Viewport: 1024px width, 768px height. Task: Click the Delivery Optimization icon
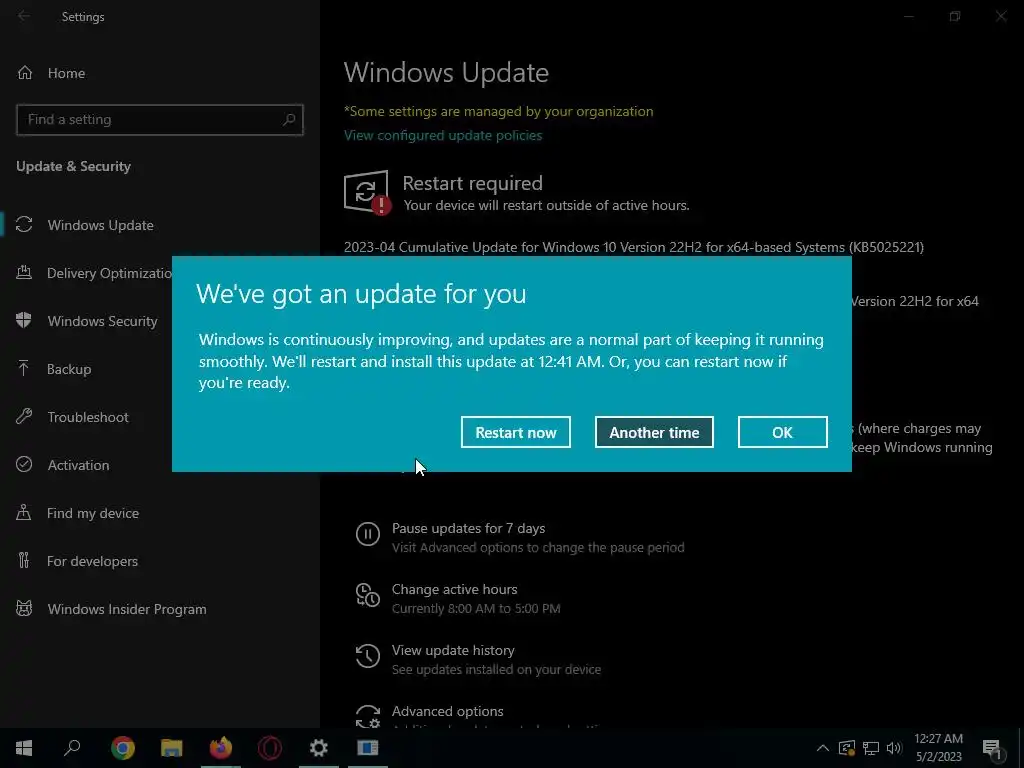pos(24,272)
